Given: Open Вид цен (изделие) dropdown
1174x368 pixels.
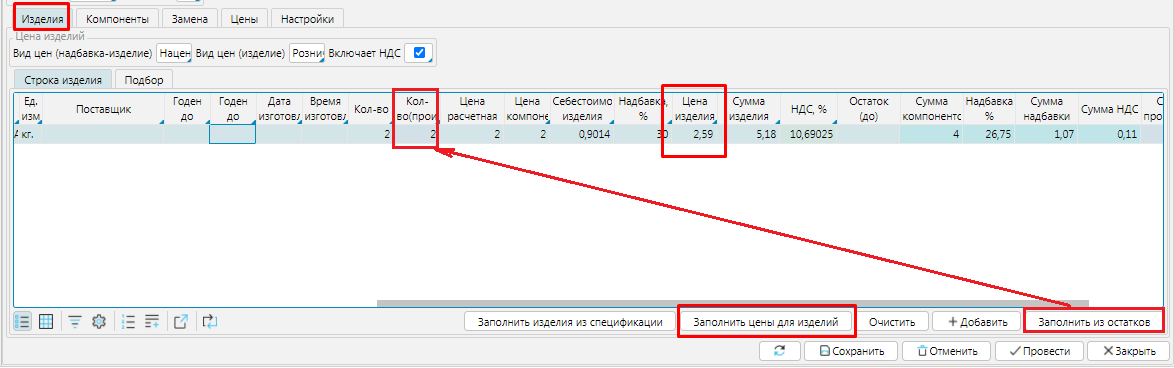Looking at the screenshot, I should click(307, 53).
